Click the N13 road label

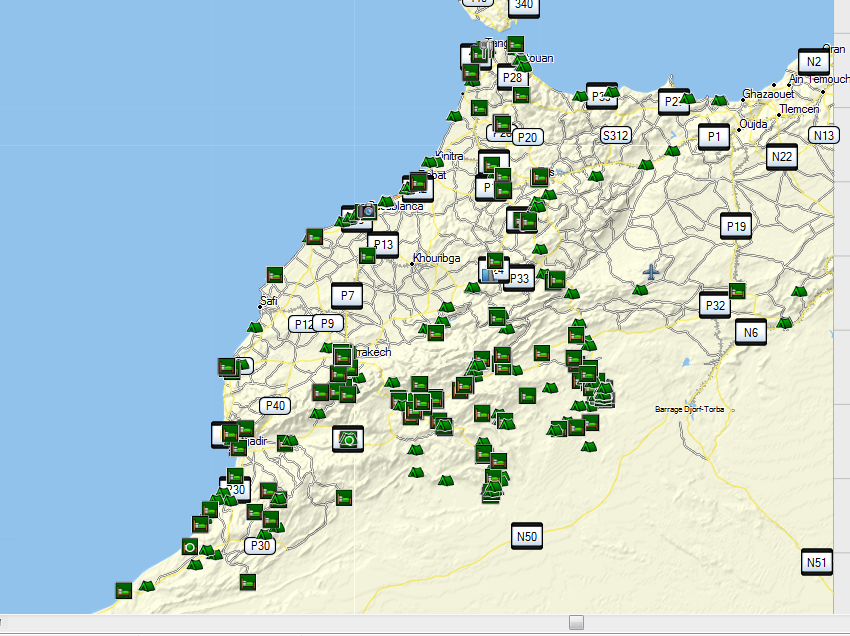[x=824, y=135]
